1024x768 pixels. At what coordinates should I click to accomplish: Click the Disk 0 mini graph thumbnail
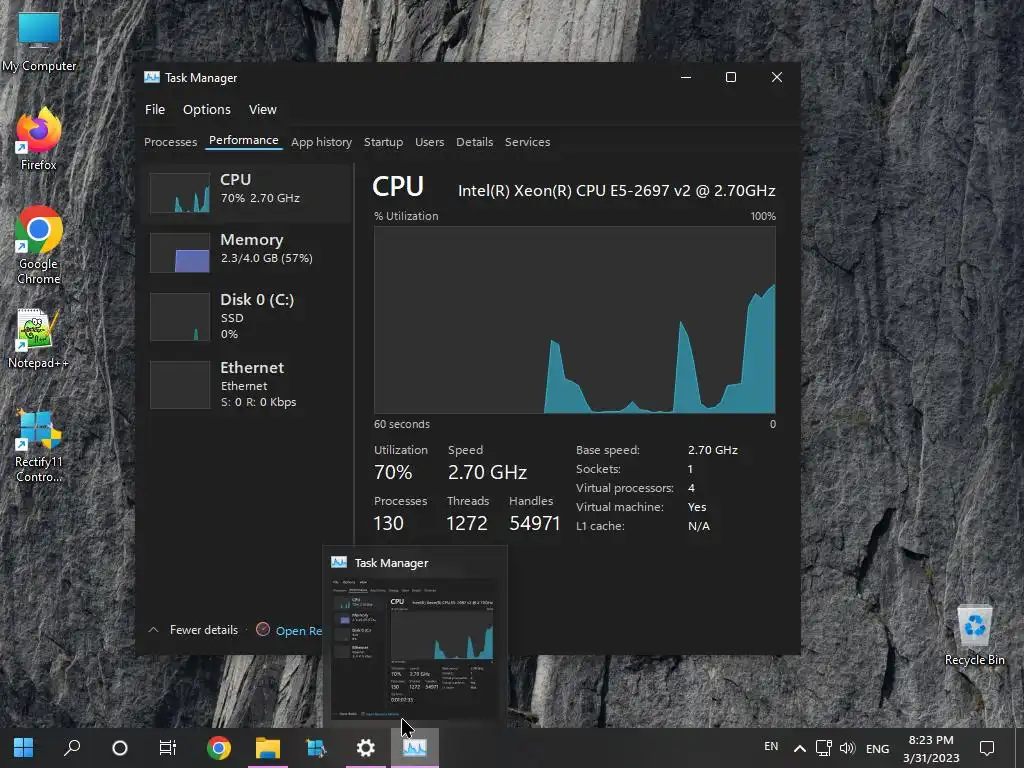[x=180, y=317]
